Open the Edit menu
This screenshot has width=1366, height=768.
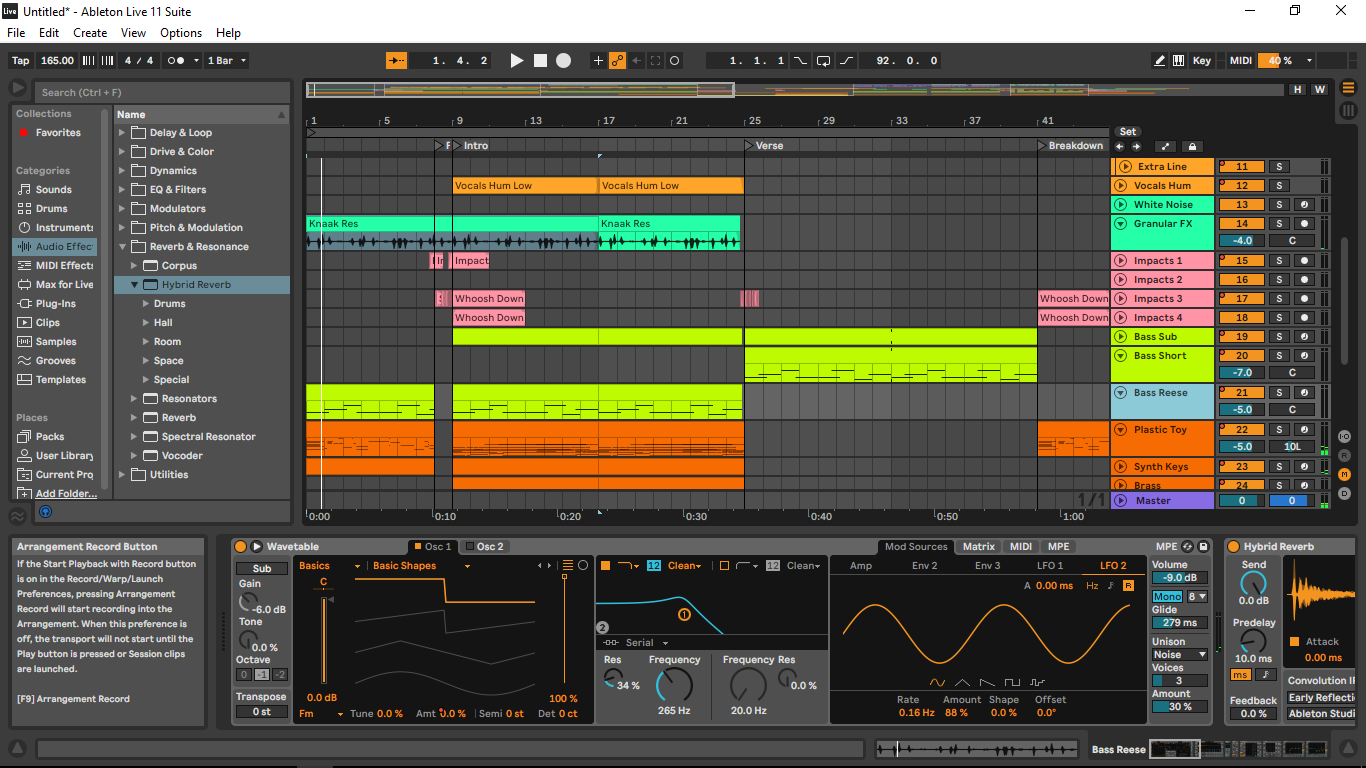coord(49,33)
